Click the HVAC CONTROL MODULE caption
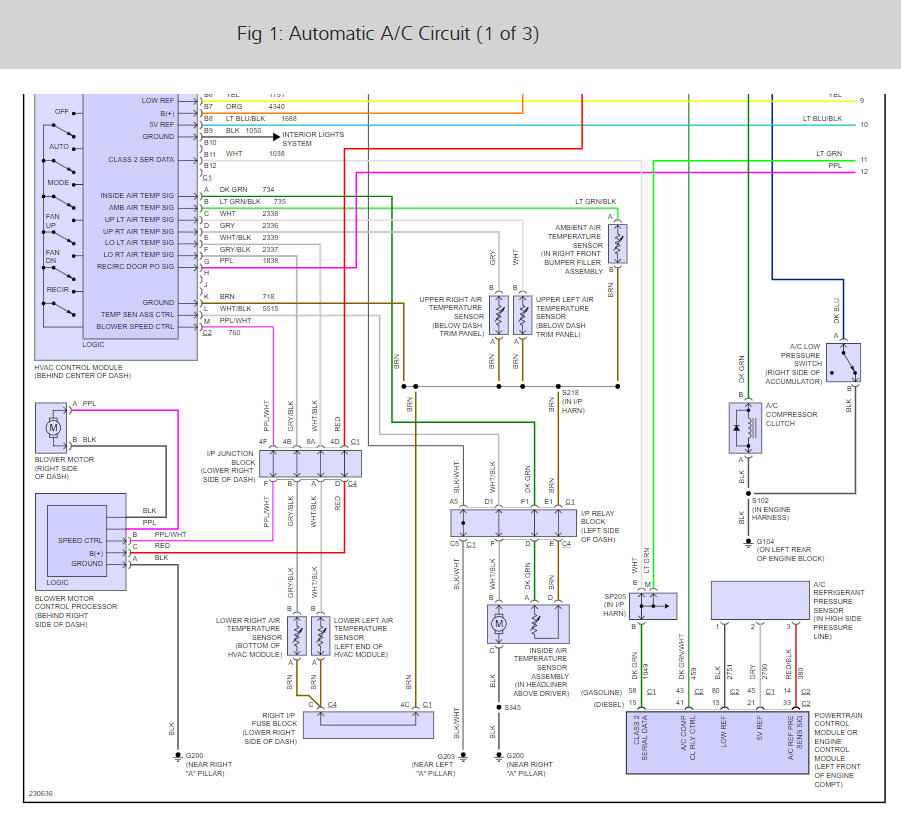This screenshot has width=901, height=832. 82,371
